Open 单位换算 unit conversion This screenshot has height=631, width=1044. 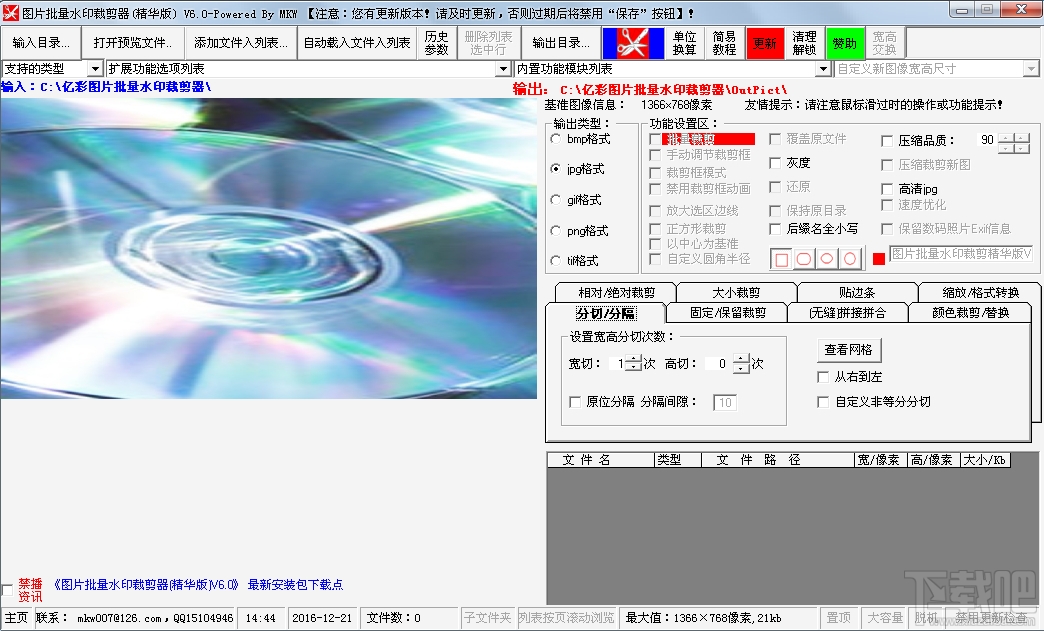(684, 43)
